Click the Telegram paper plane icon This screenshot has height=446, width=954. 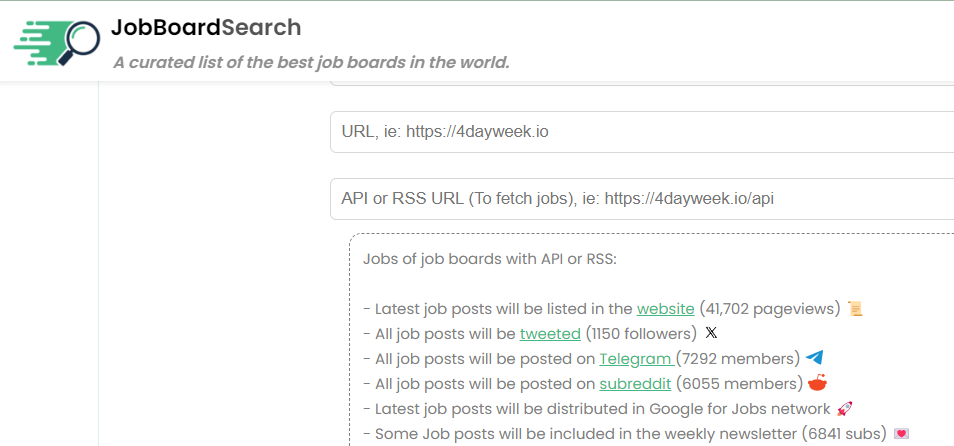coord(815,358)
